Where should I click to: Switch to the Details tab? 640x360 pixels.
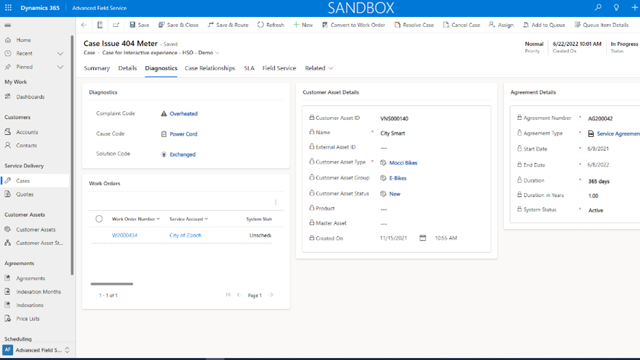tap(127, 68)
